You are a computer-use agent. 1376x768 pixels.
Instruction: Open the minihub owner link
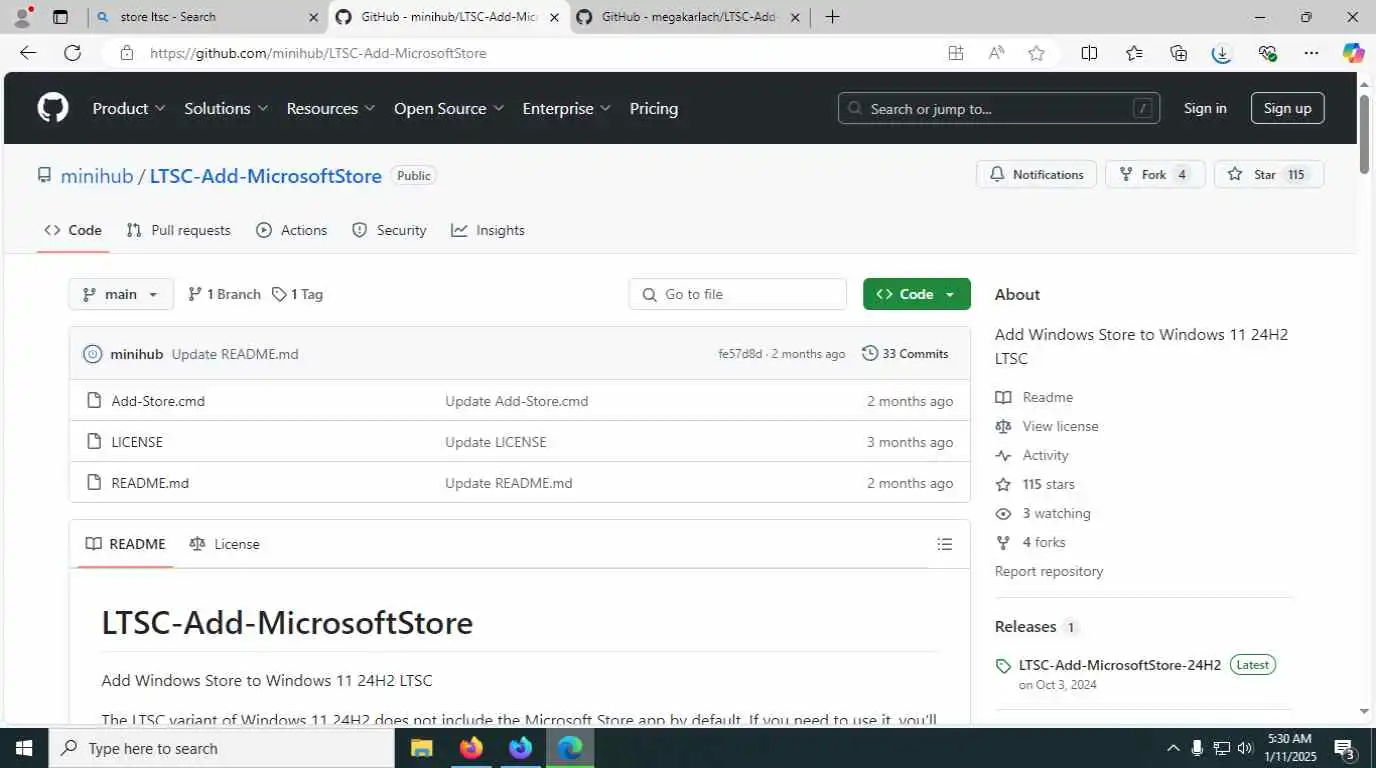point(97,176)
